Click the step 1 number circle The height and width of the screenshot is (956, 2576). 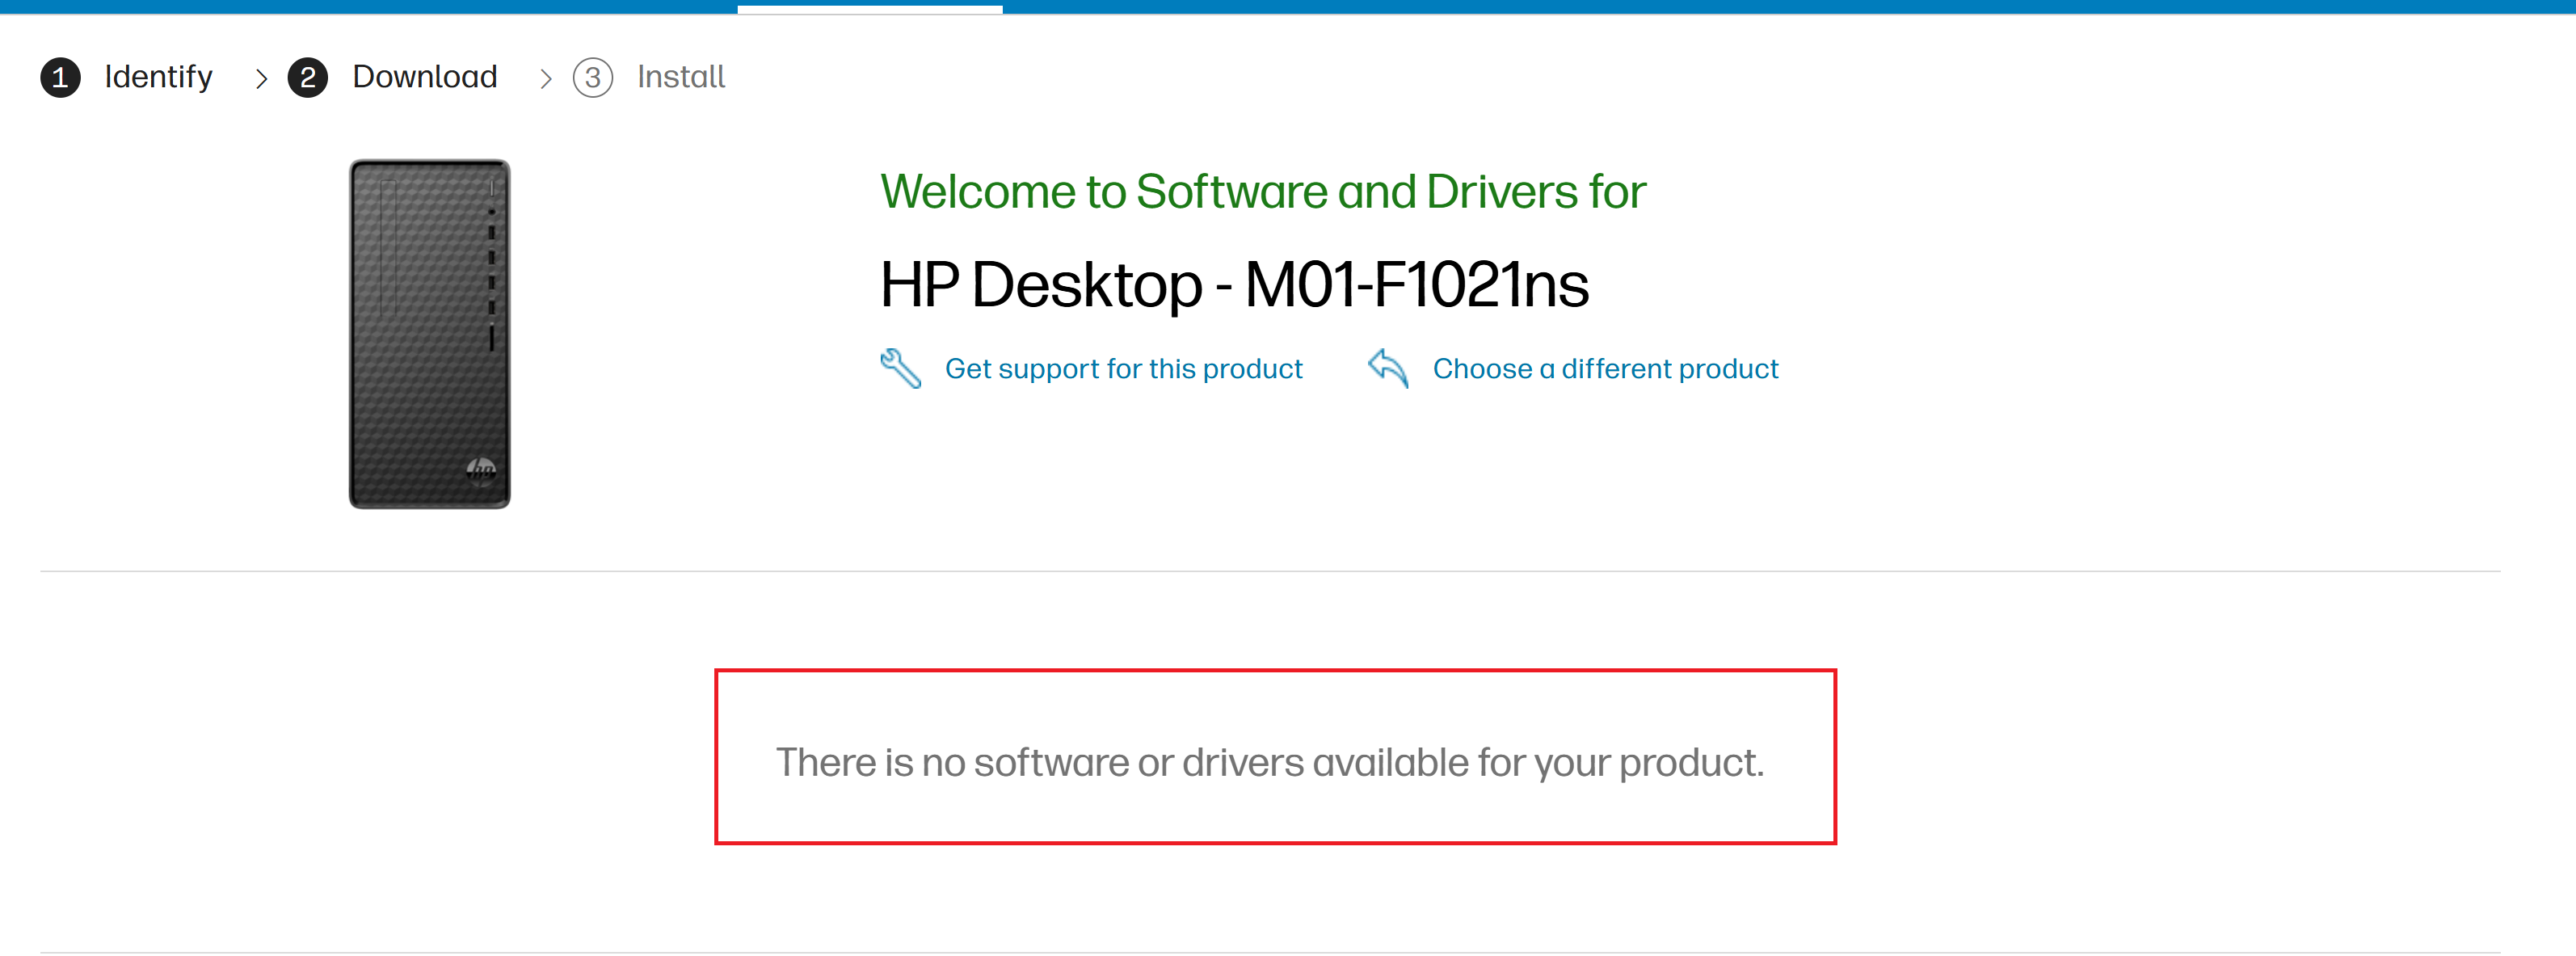coord(60,78)
